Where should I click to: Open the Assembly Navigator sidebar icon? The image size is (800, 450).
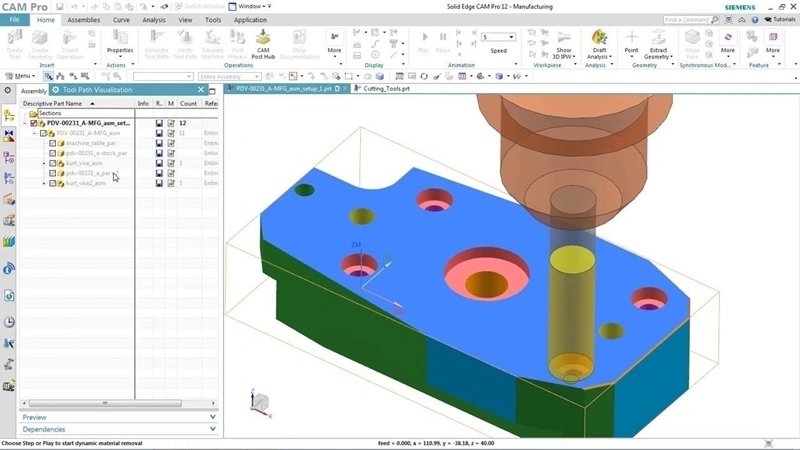pyautogui.click(x=9, y=115)
